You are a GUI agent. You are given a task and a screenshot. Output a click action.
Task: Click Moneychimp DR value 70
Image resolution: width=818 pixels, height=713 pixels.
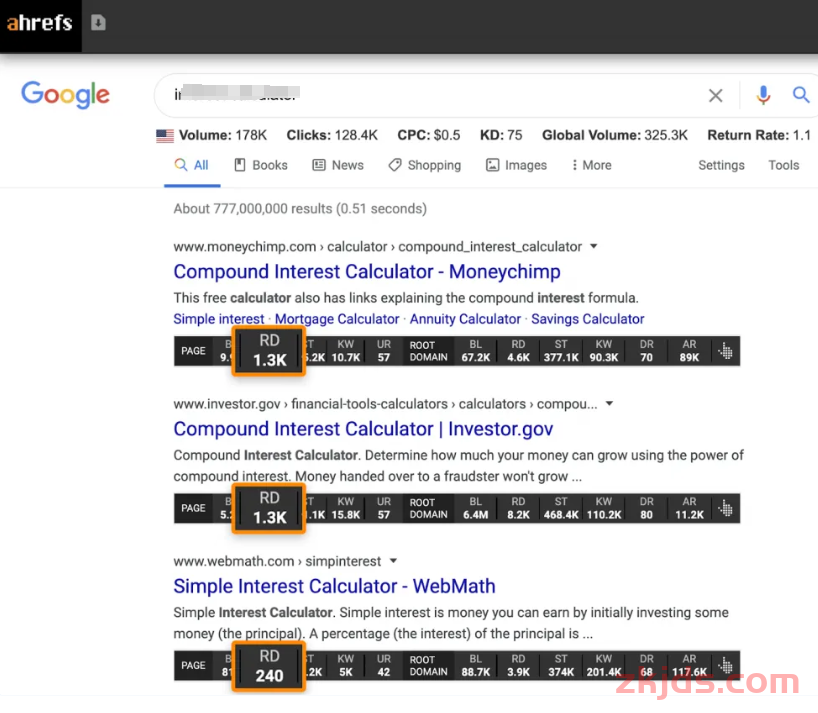646,357
